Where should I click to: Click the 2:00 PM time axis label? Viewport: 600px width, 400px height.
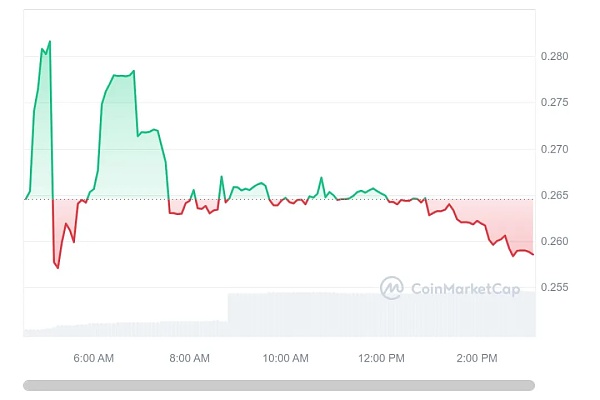477,358
